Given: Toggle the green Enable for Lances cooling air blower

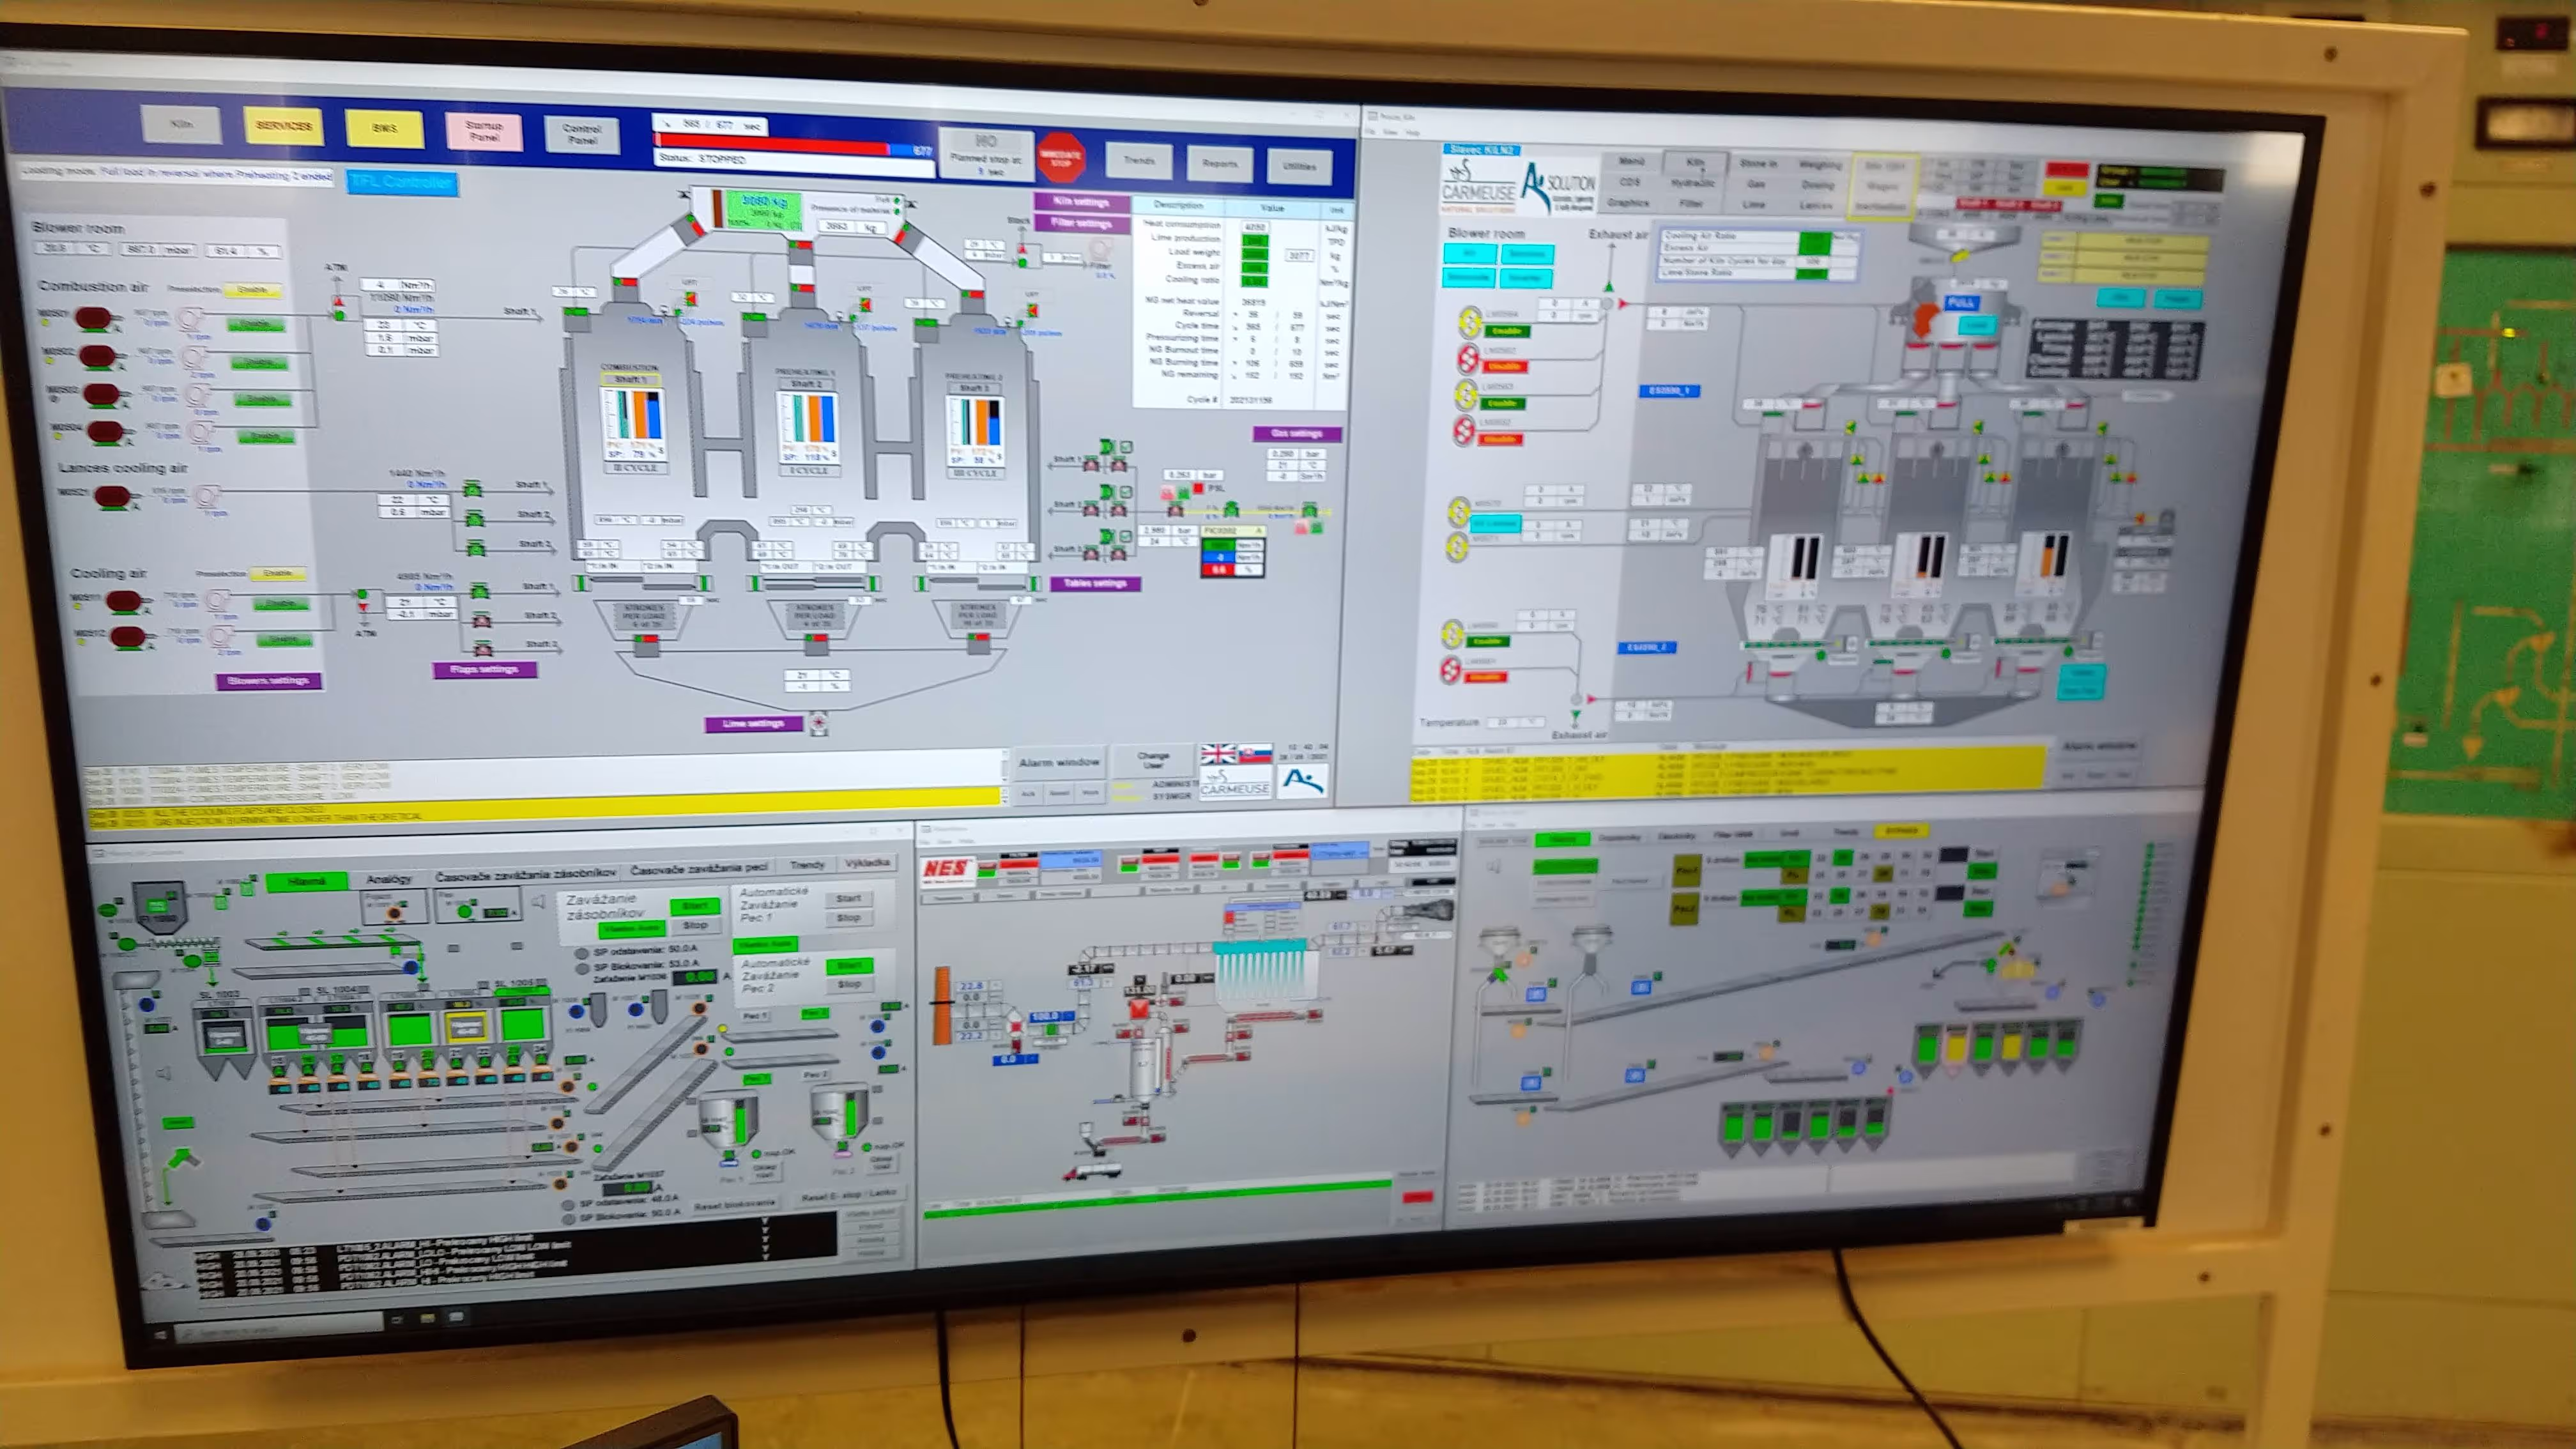Looking at the screenshot, I should pos(114,511).
